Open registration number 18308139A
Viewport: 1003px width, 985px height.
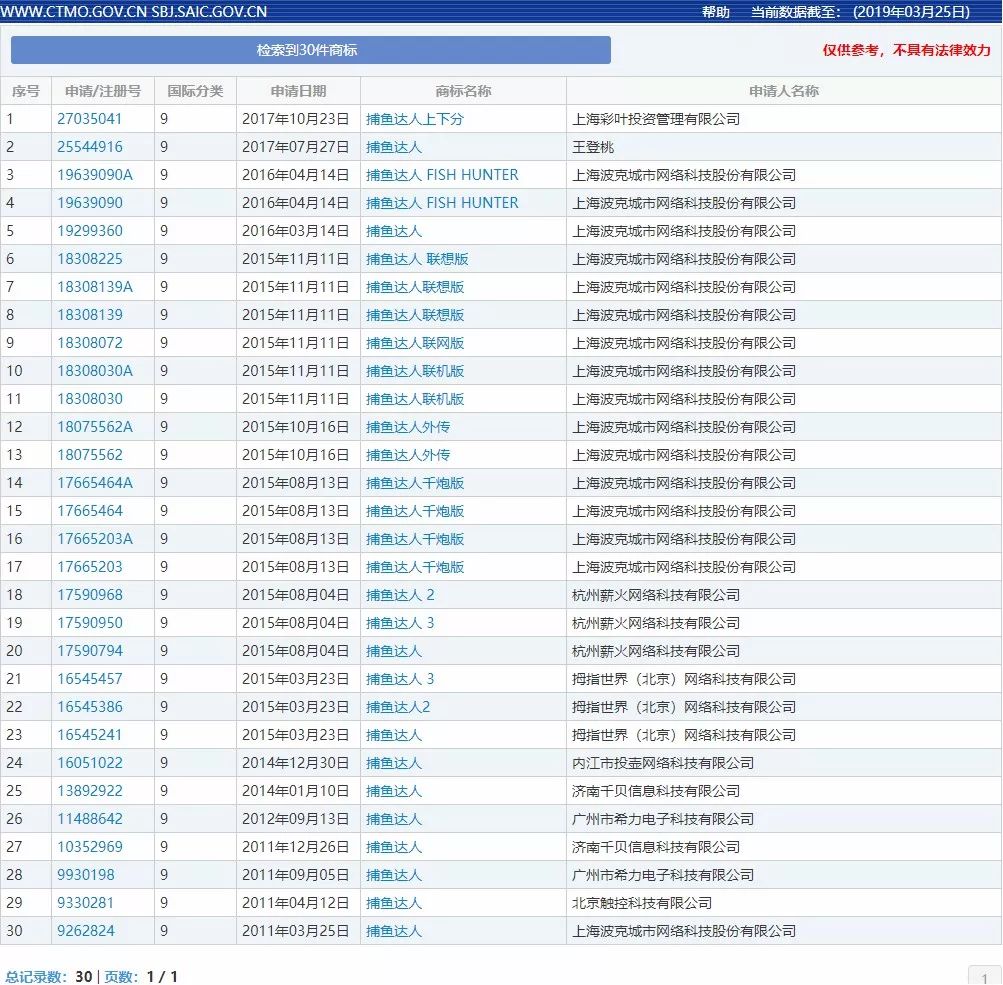tap(95, 287)
